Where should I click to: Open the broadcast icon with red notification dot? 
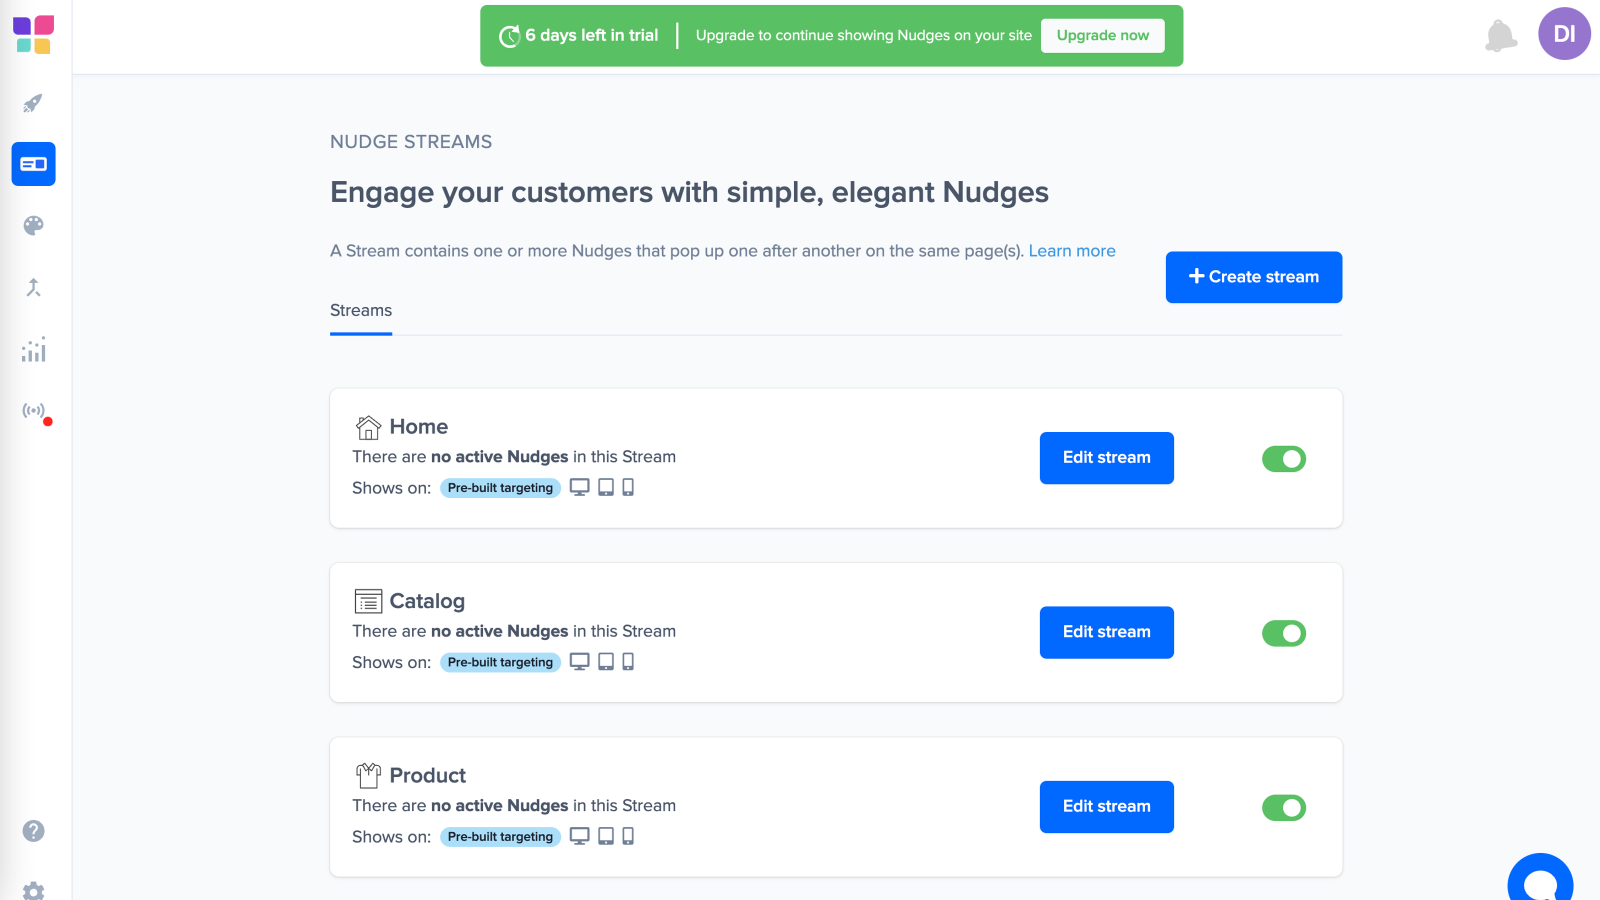tap(33, 409)
